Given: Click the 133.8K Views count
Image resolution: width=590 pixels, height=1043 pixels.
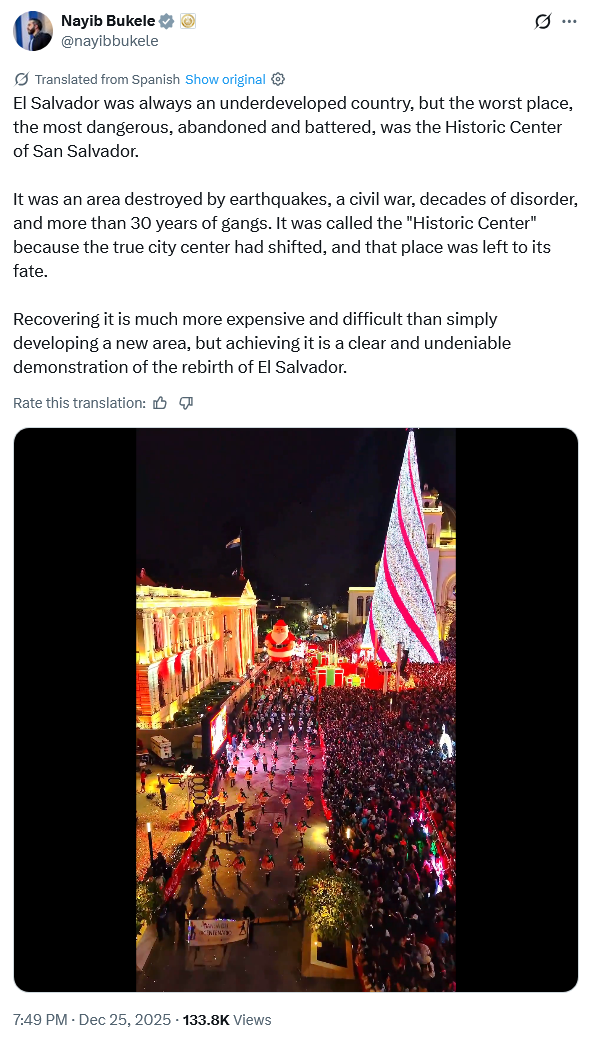Looking at the screenshot, I should tap(227, 1019).
